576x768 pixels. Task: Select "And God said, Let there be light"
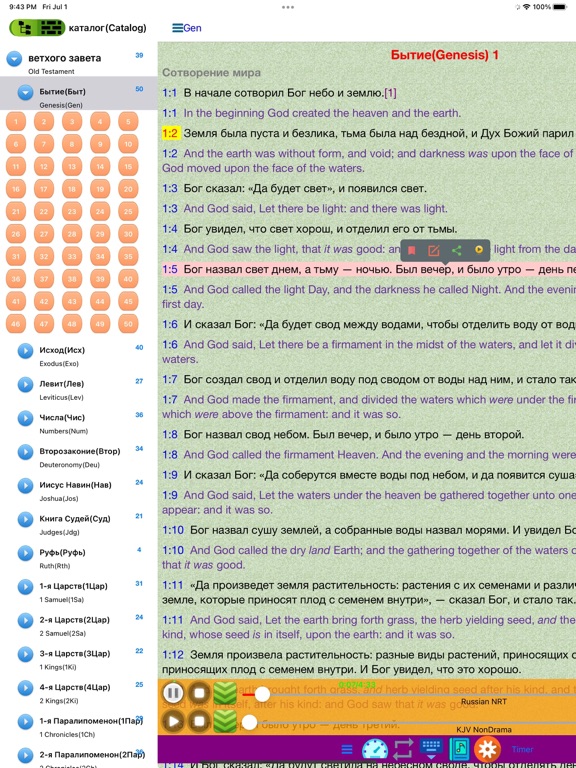305,209
